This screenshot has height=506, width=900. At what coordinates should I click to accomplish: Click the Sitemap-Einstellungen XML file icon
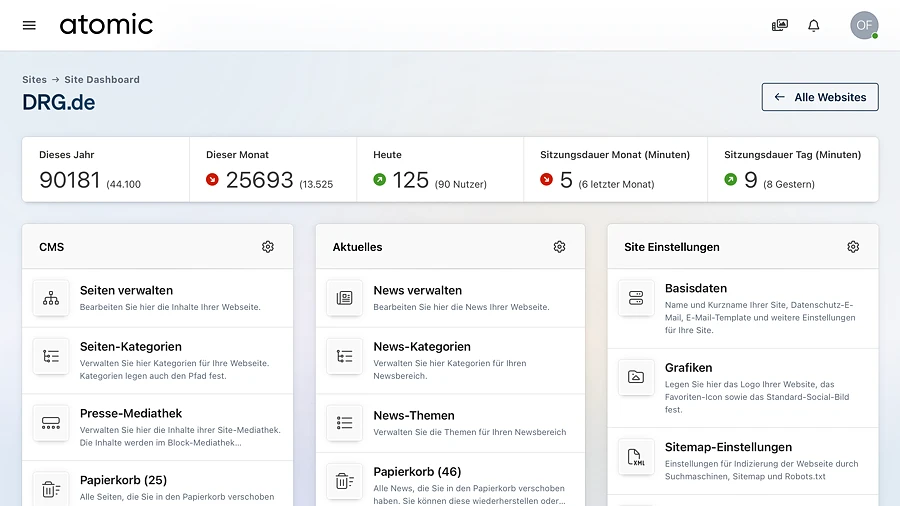tap(636, 456)
